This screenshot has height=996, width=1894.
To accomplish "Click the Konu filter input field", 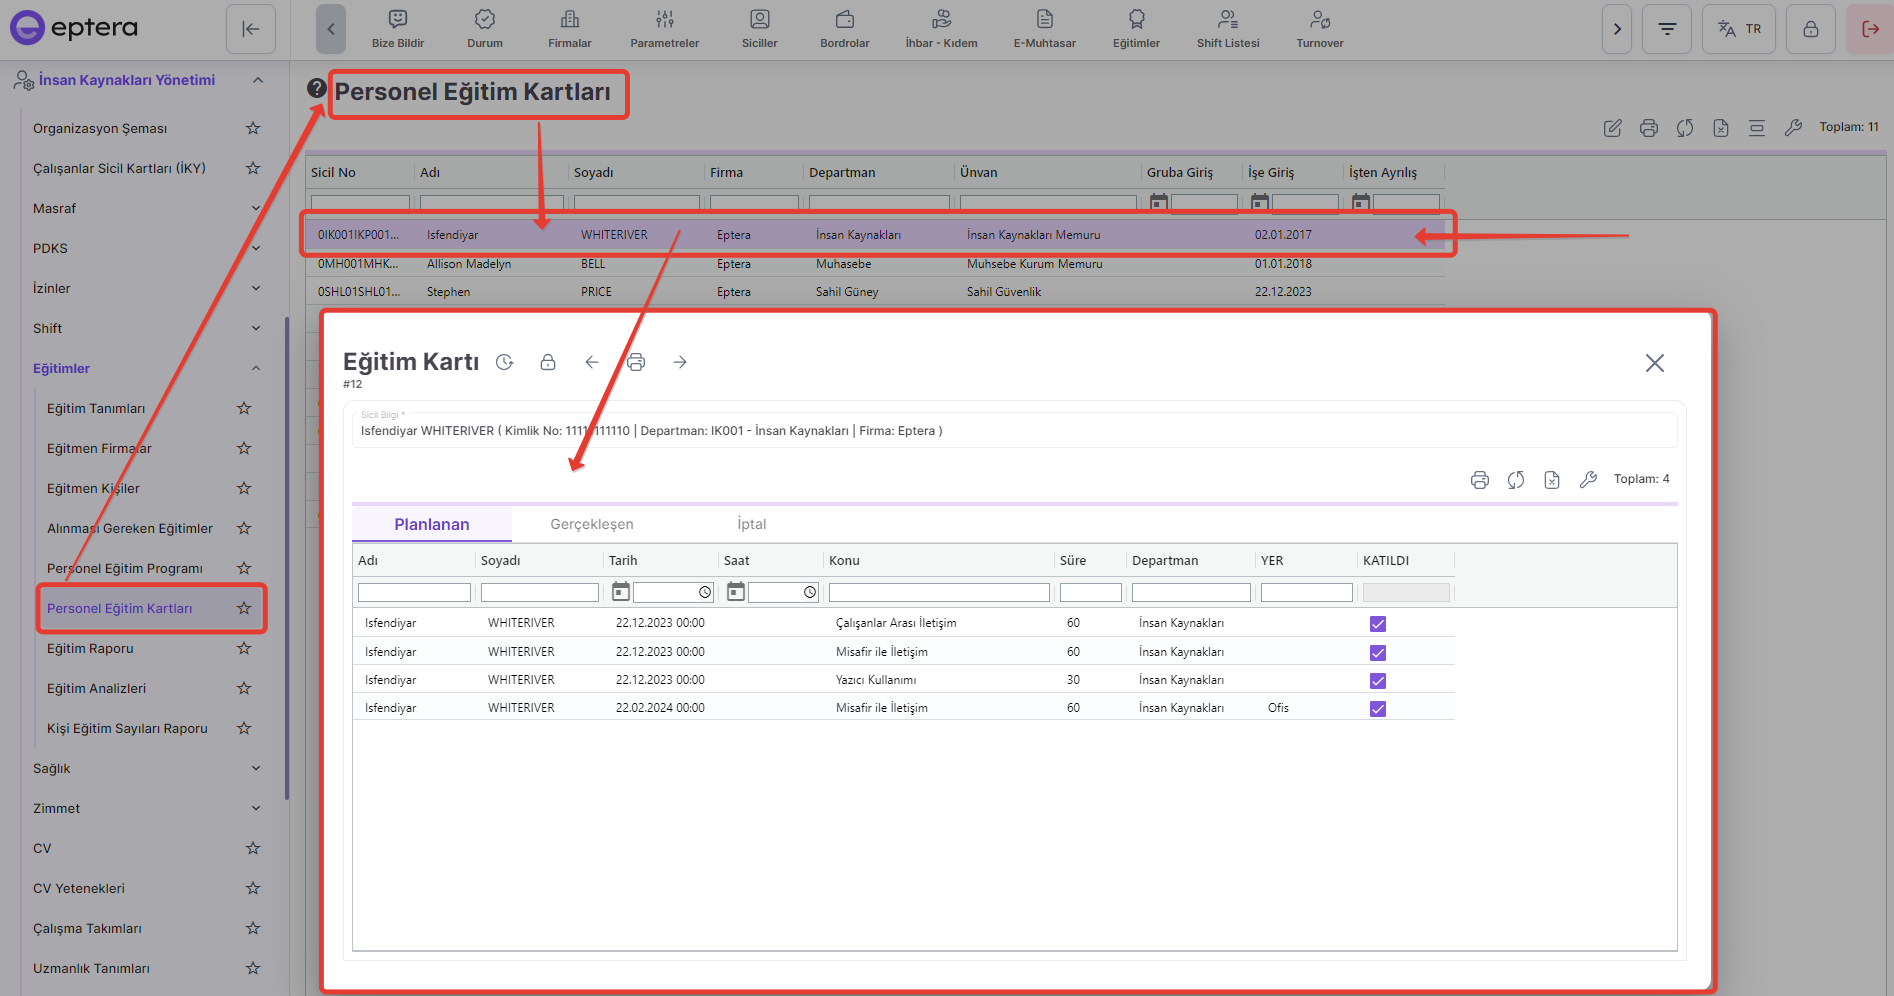I will click(939, 593).
